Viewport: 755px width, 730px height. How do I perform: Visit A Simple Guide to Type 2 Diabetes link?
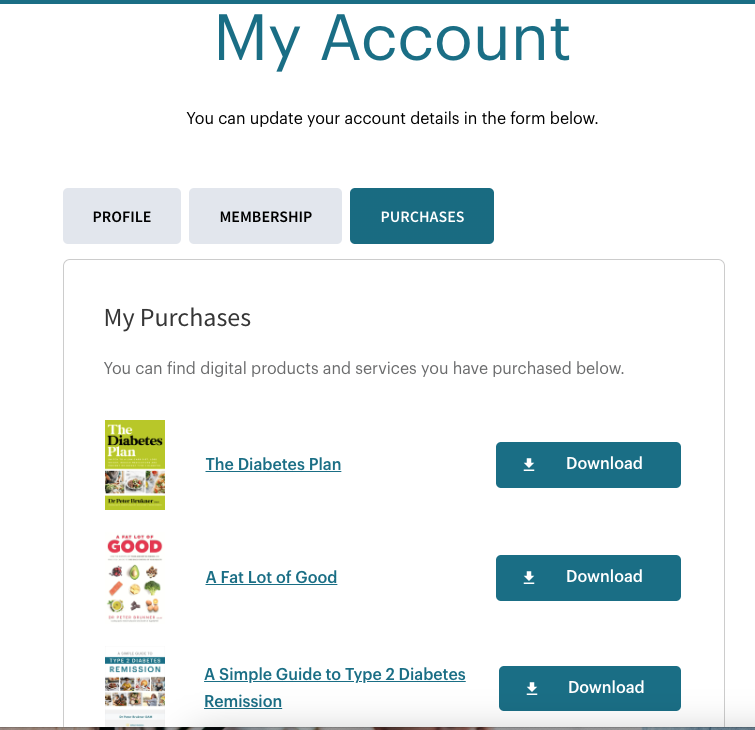coord(335,674)
